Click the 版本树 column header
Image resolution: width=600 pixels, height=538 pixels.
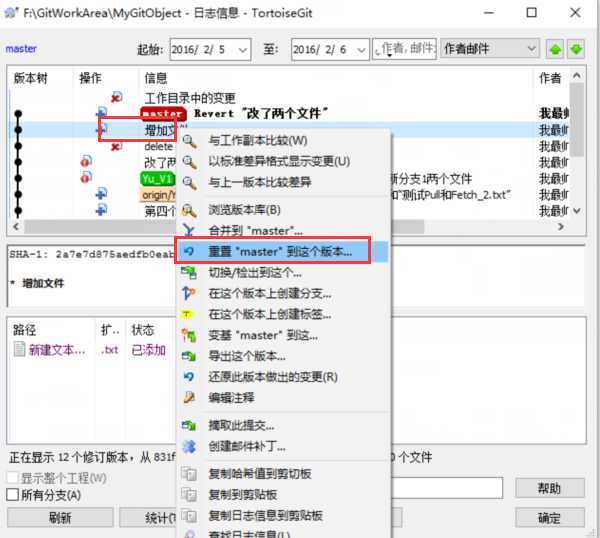tap(40, 78)
